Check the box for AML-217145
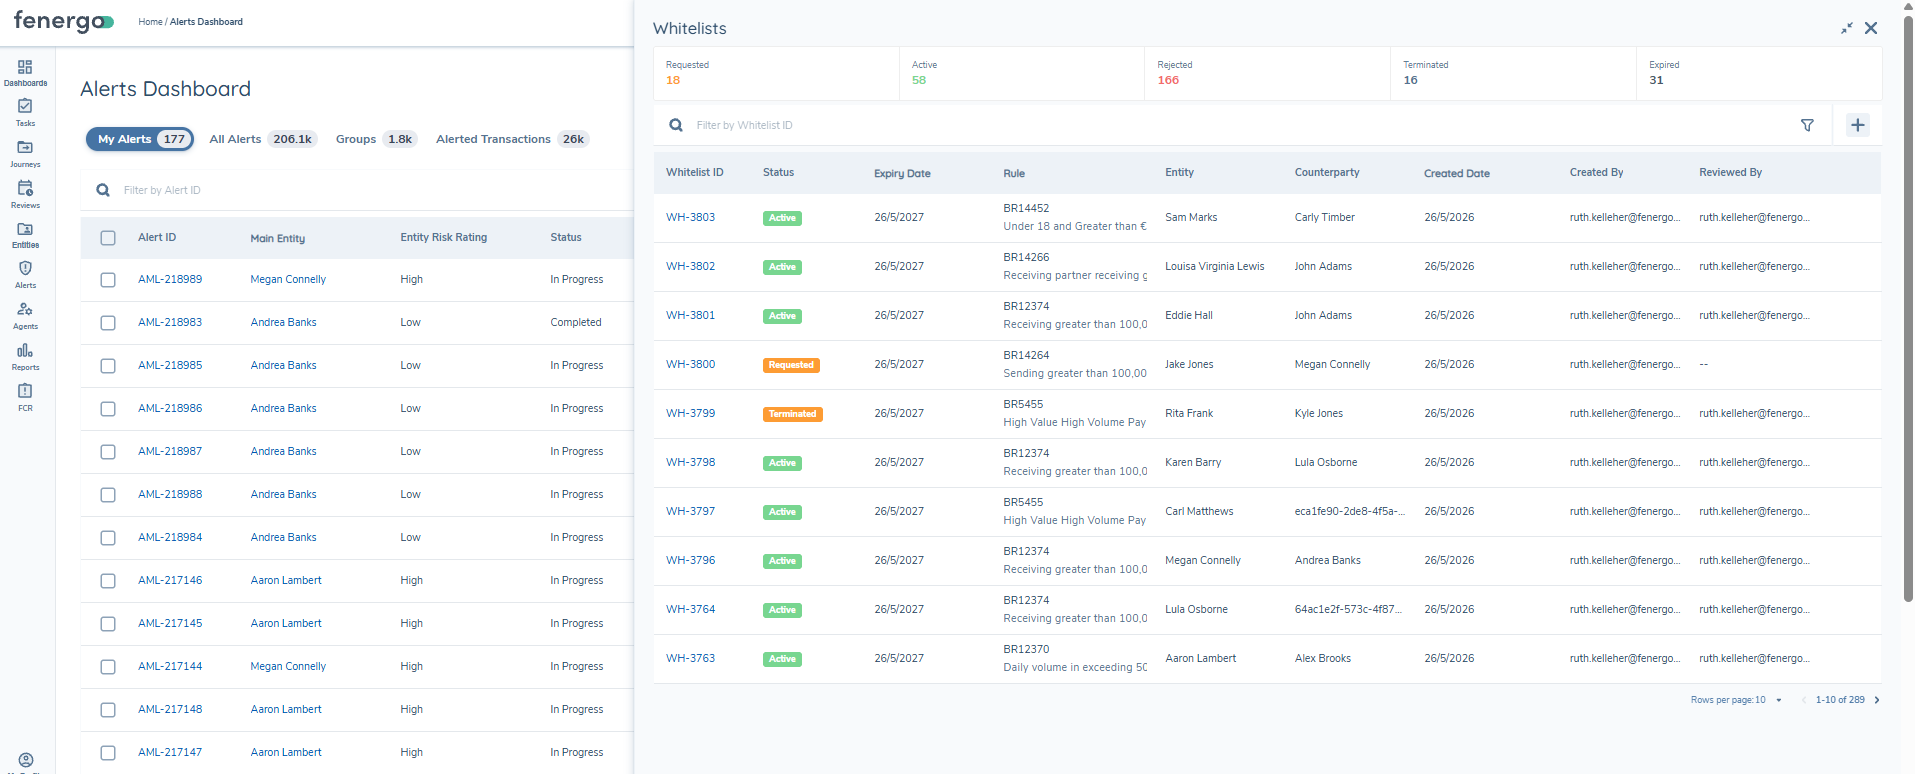 click(108, 624)
